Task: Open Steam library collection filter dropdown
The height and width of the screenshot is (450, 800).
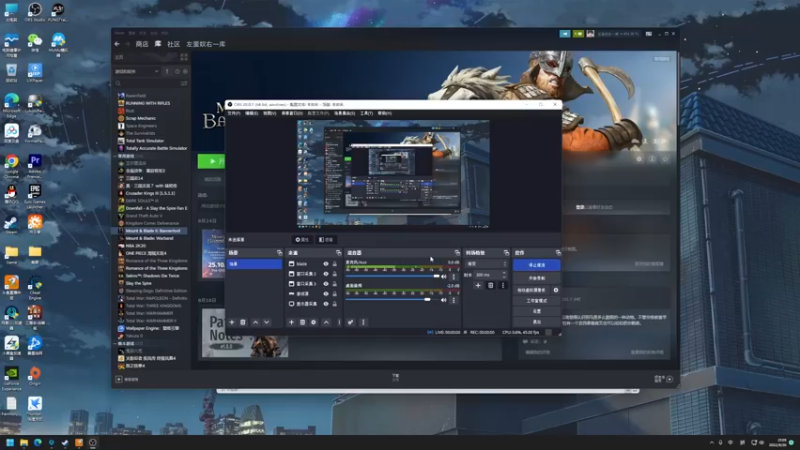Action: [137, 71]
